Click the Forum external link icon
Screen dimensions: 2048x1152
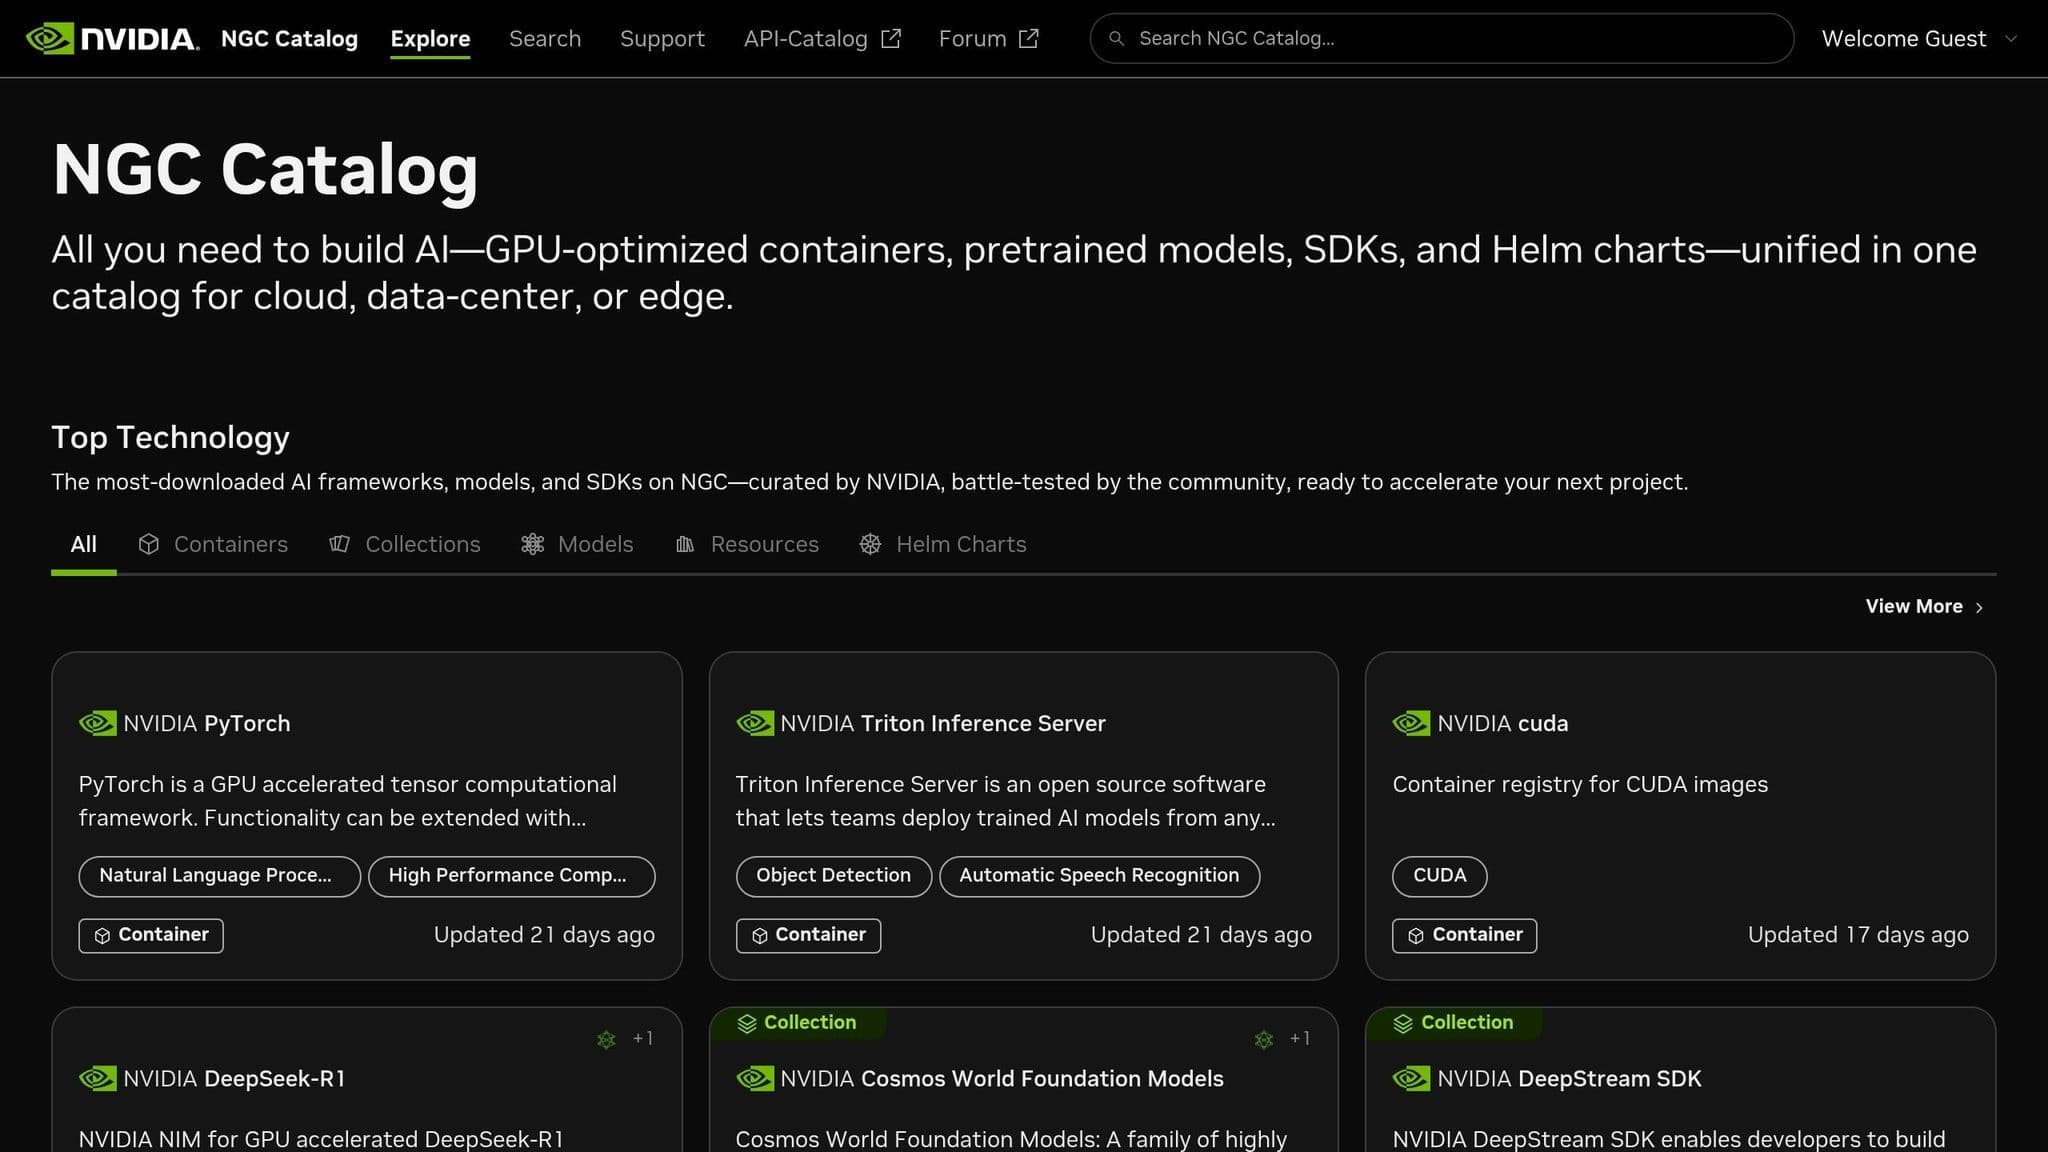1028,39
